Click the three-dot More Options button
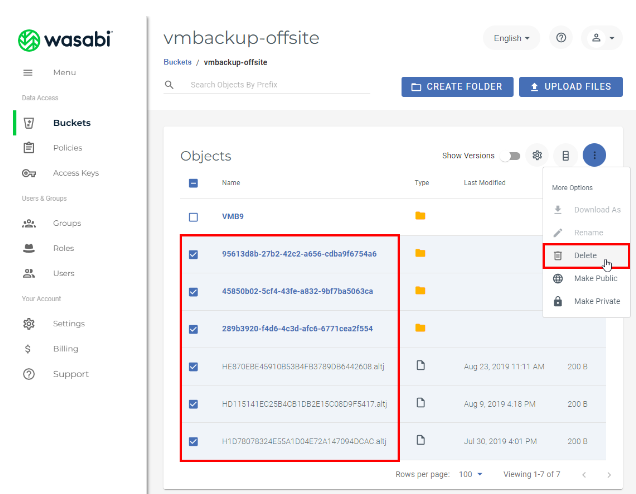 [x=594, y=155]
